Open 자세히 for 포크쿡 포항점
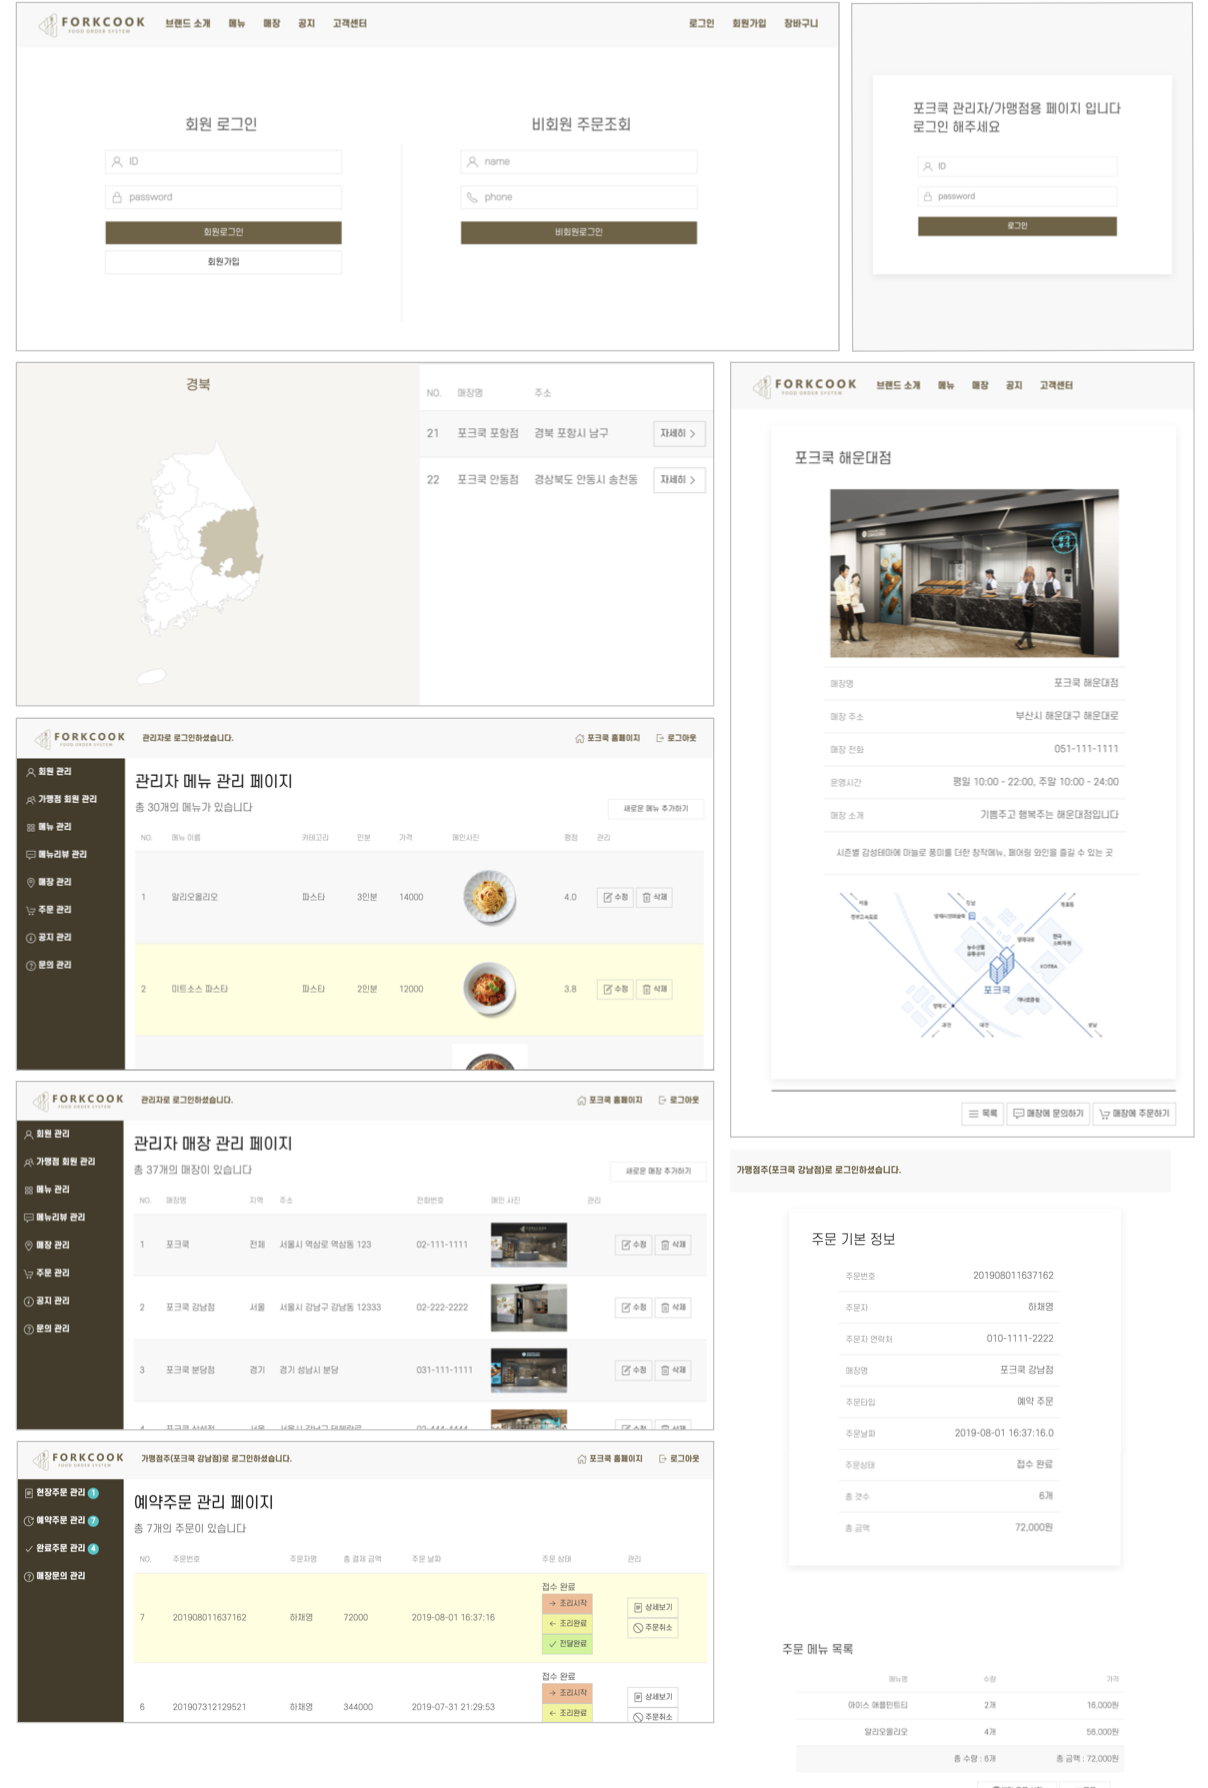The width and height of the screenshot is (1208, 1788). [679, 434]
